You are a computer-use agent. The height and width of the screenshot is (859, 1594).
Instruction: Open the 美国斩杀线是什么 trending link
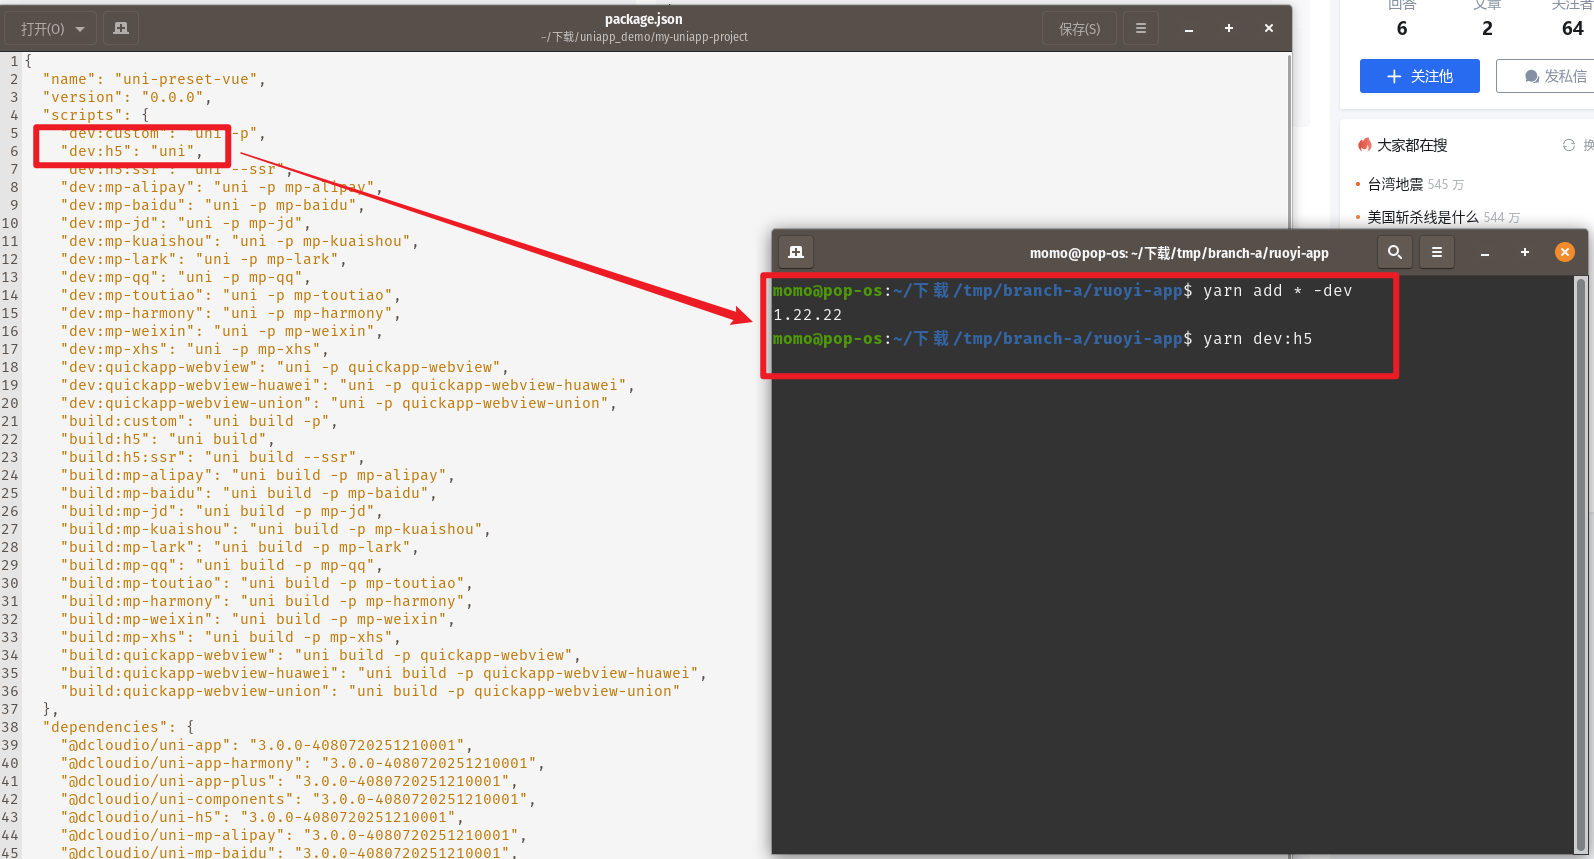[1422, 217]
